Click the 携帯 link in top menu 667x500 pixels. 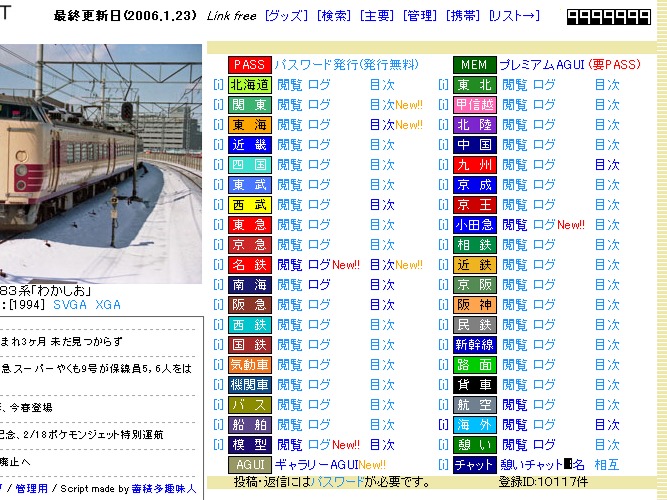coord(463,16)
